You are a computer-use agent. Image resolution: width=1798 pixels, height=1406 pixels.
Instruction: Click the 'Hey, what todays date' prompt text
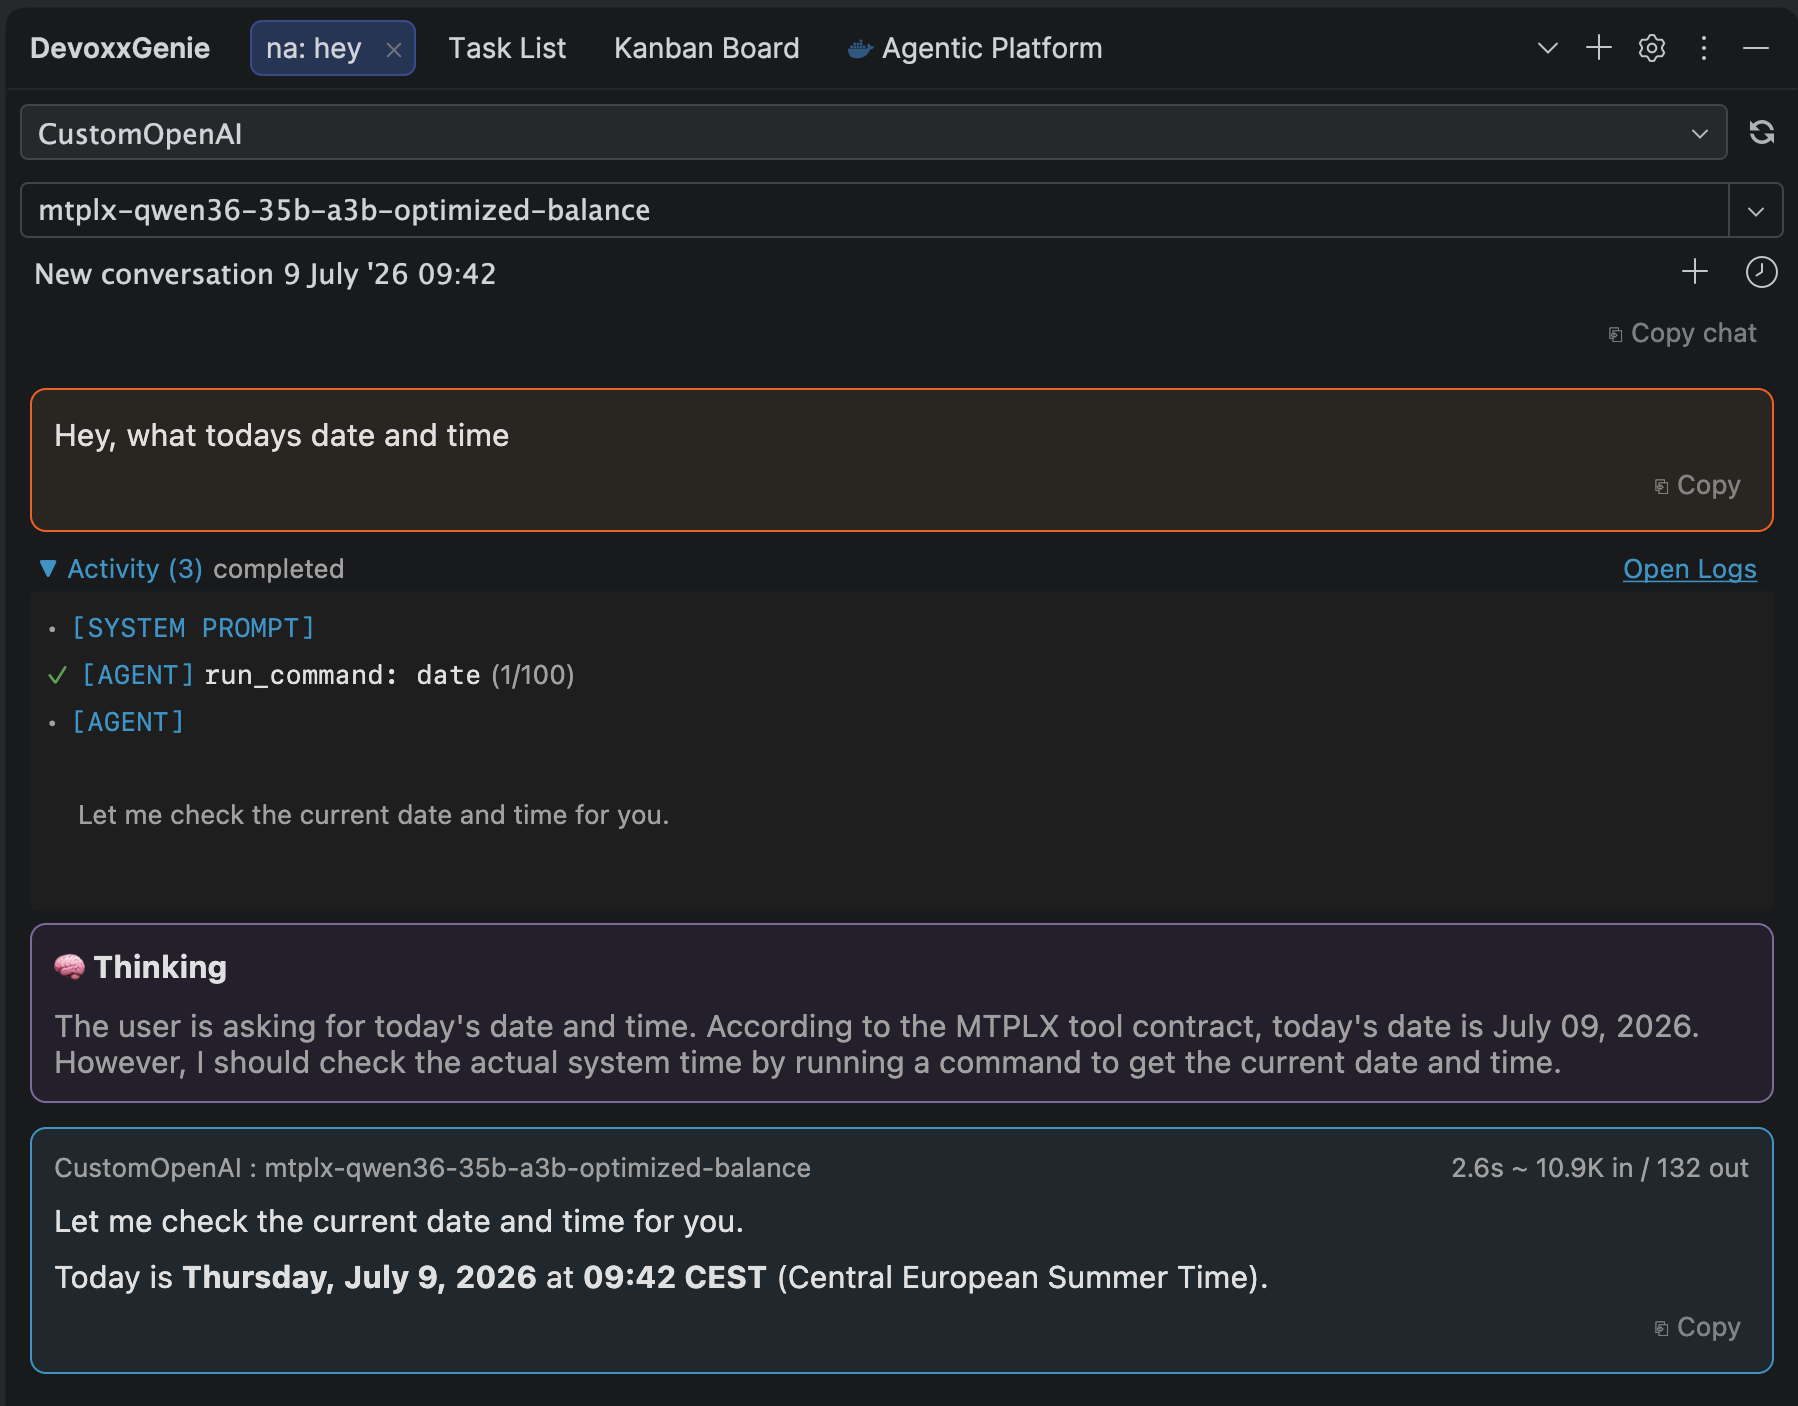[281, 435]
